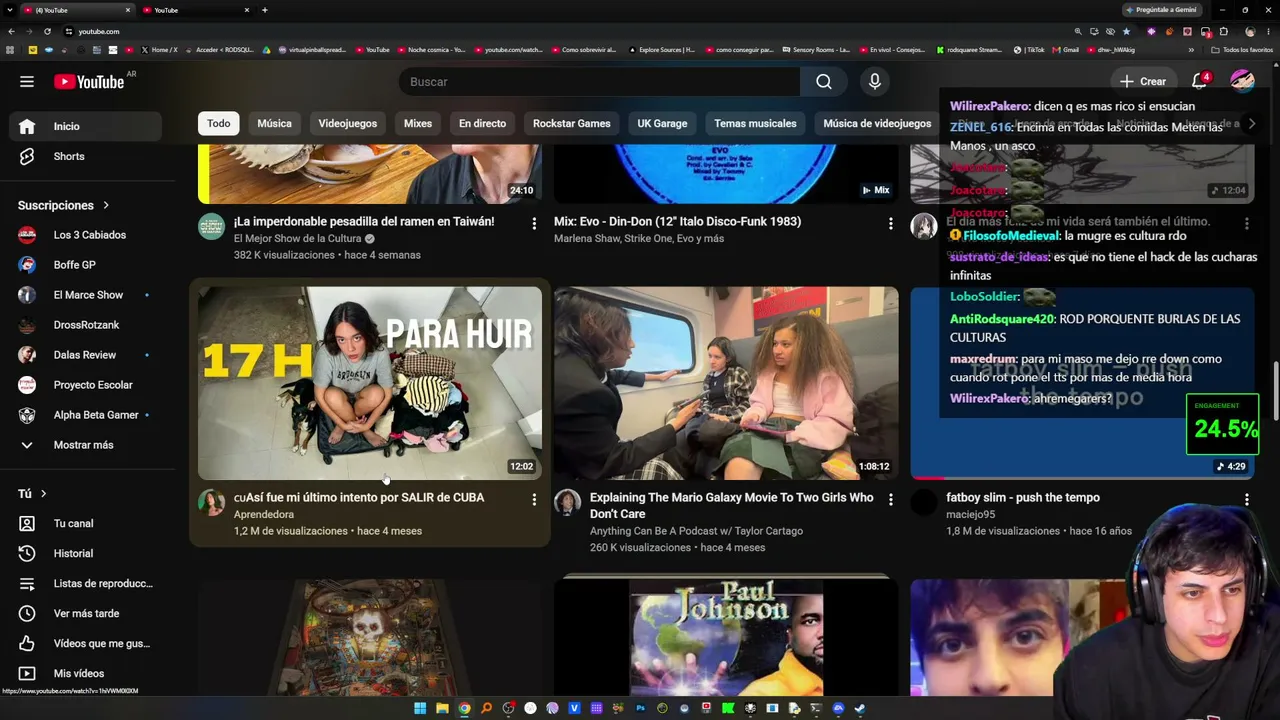Click the Windows Start button
1280x720 pixels.
pyautogui.click(x=420, y=709)
